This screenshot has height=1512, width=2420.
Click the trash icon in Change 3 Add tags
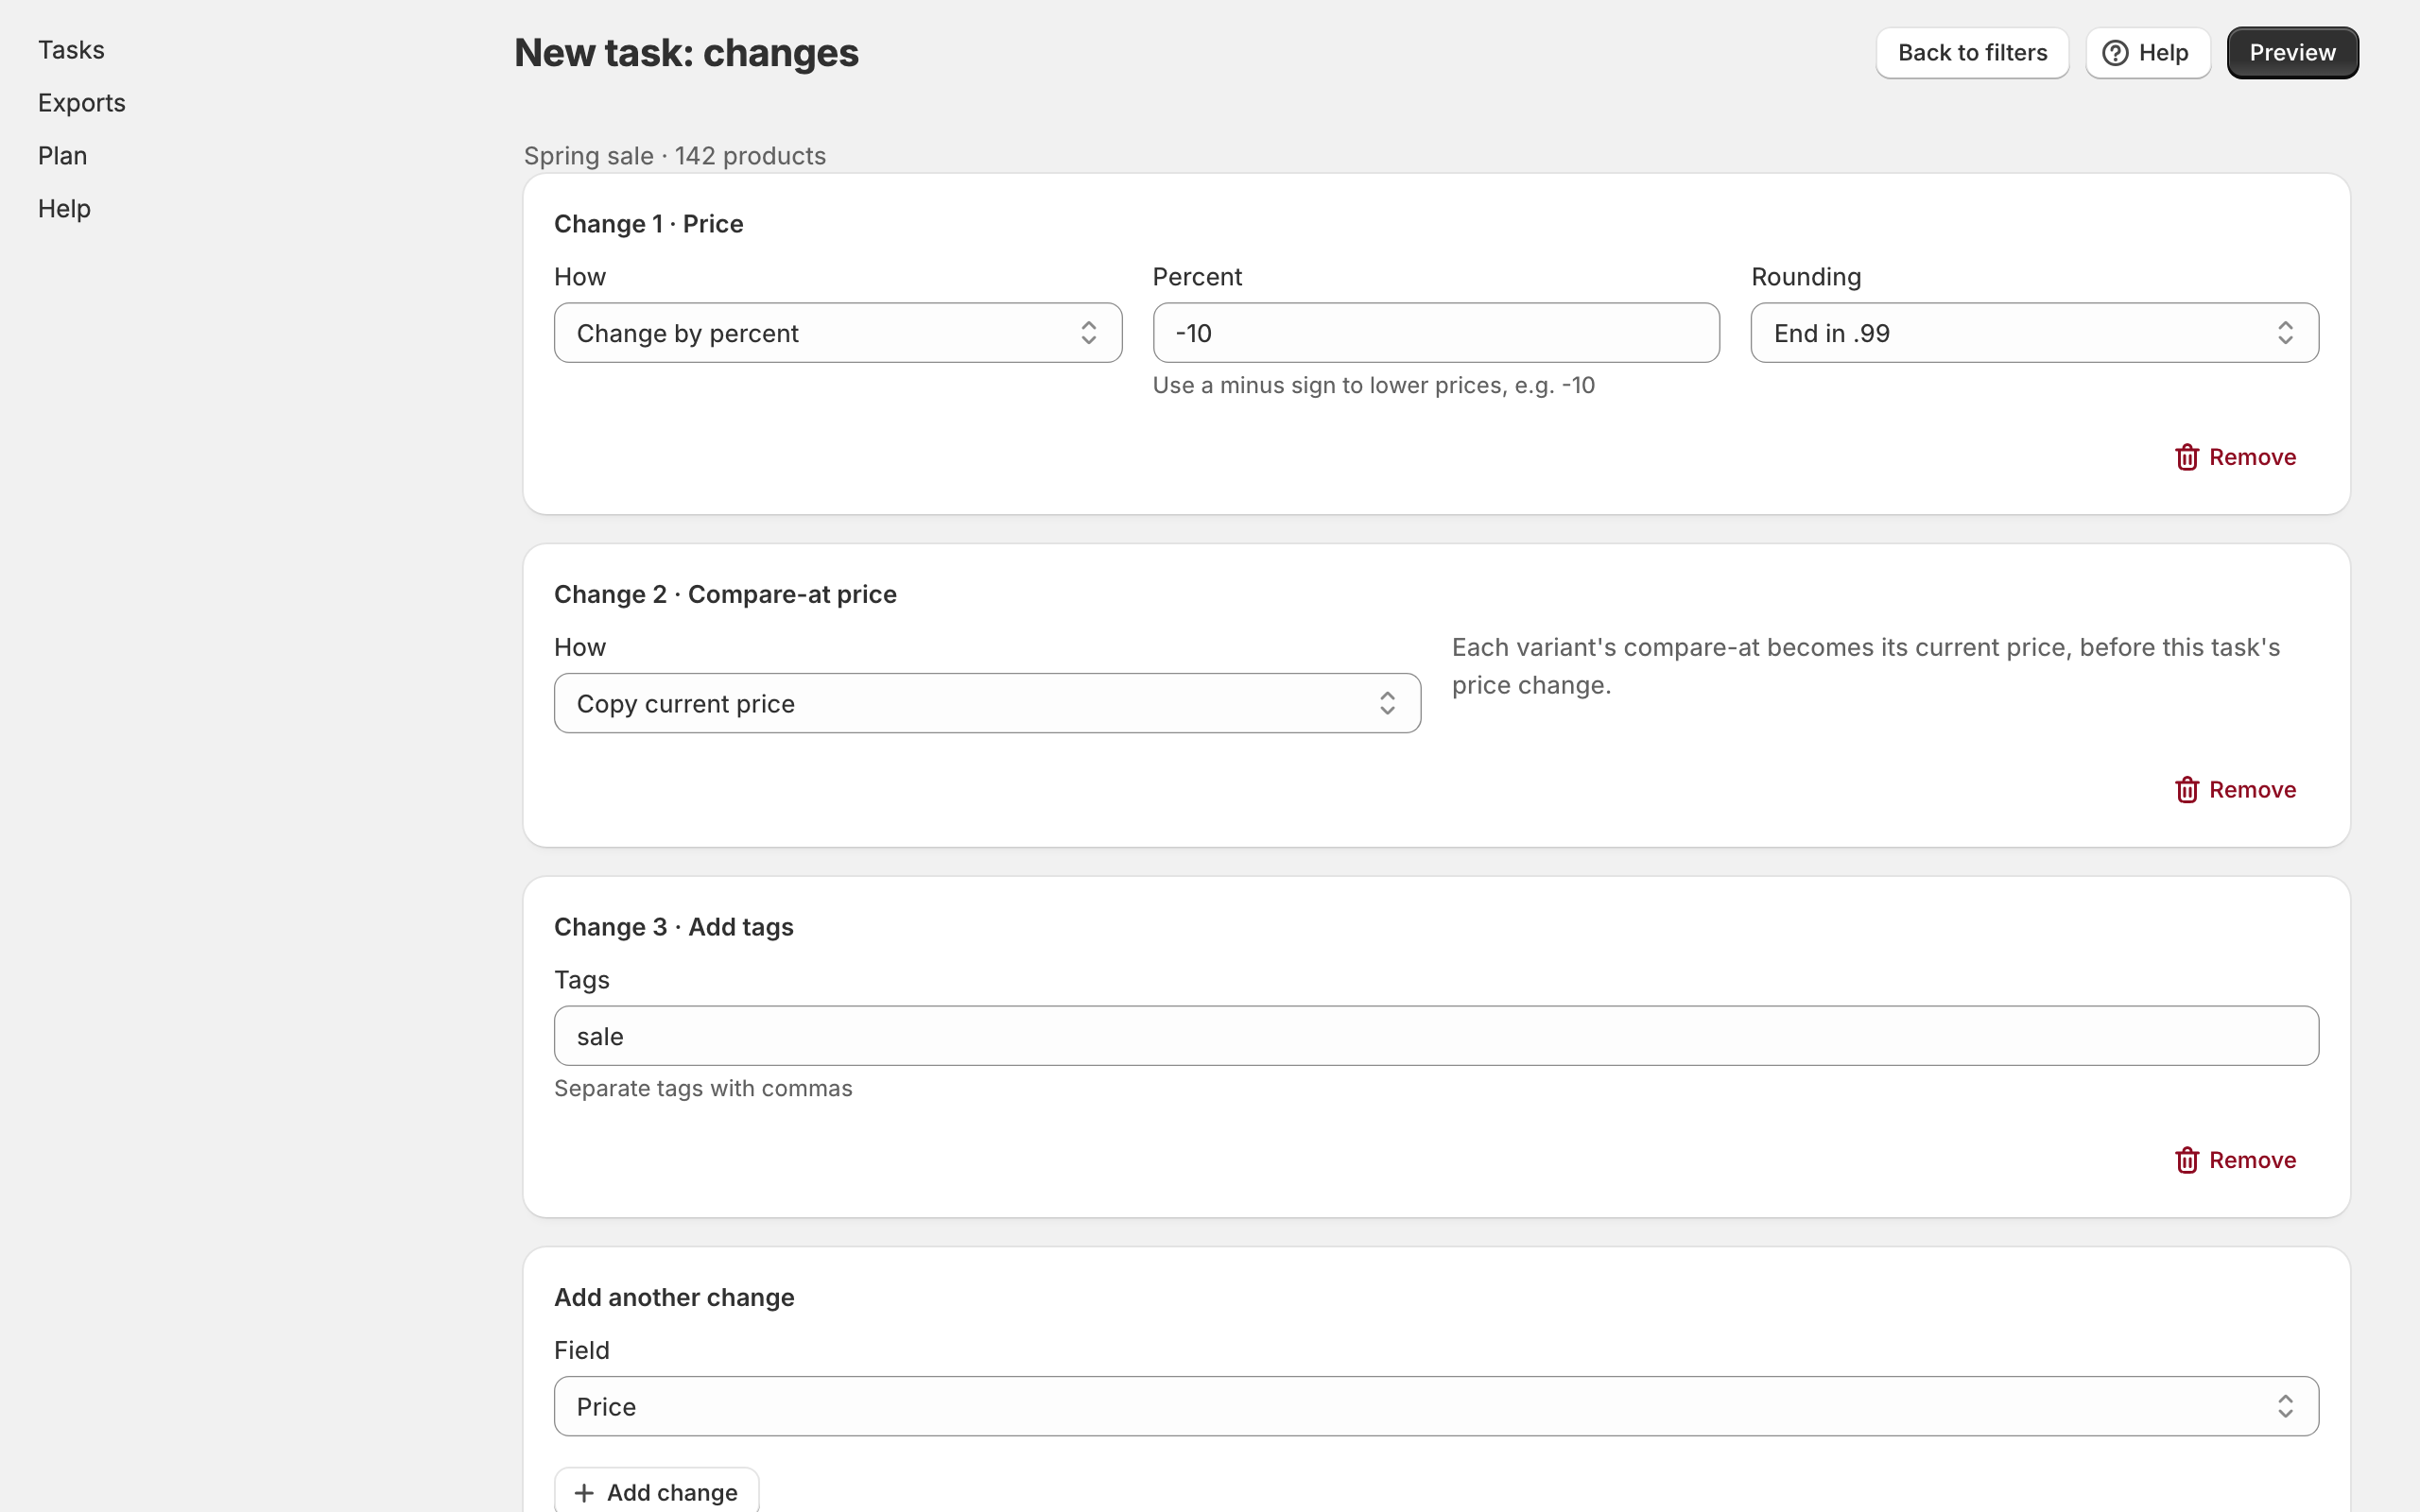click(x=2187, y=1160)
